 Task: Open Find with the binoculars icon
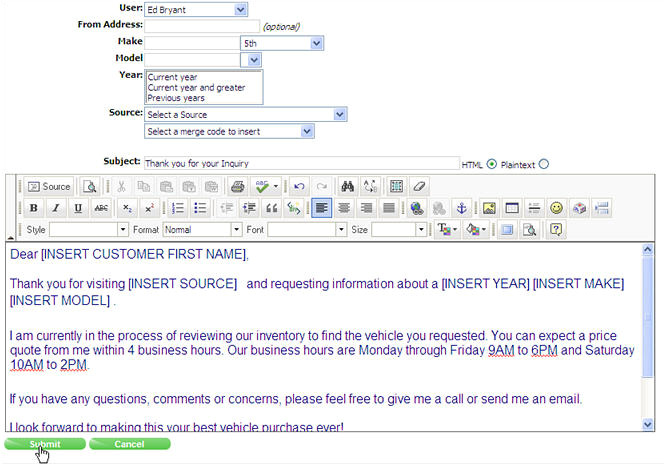point(348,186)
